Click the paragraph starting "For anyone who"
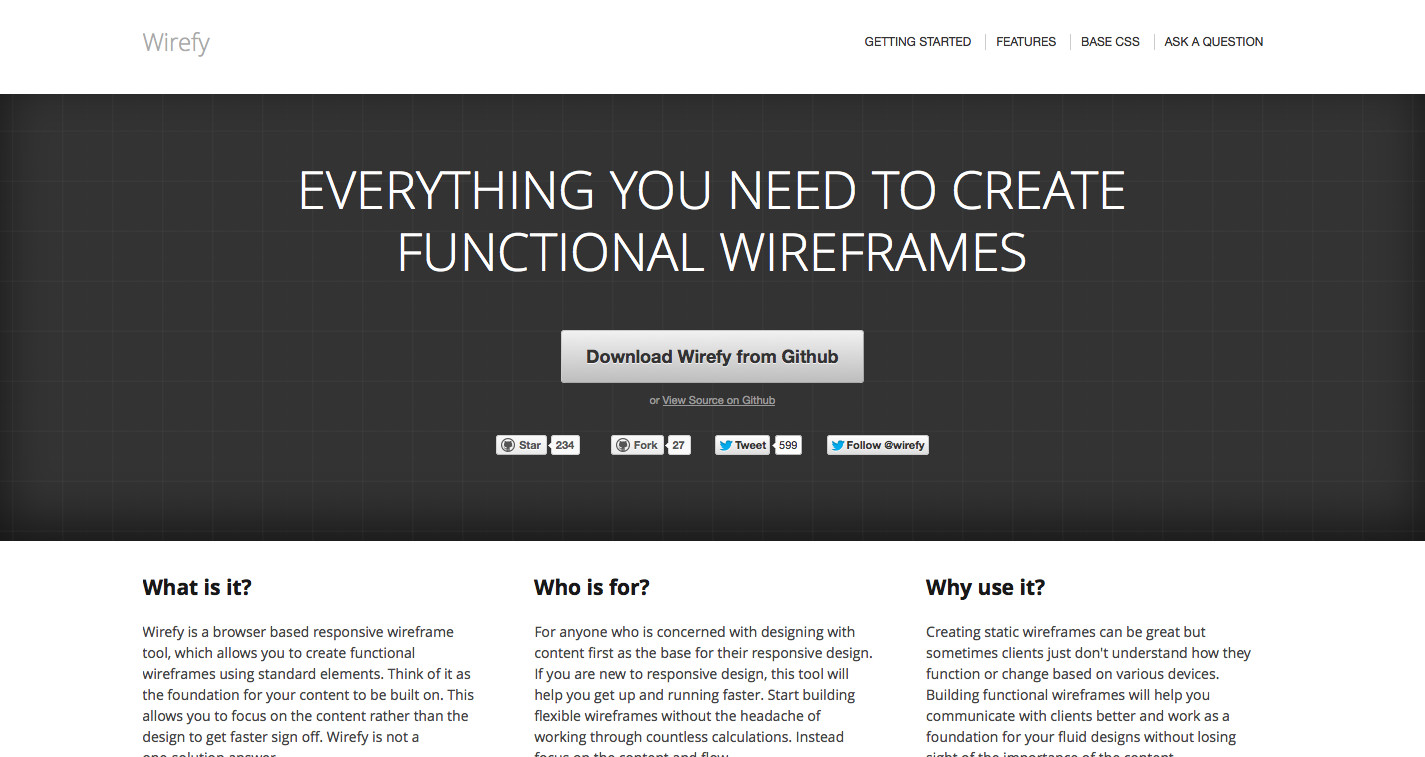The image size is (1425, 757). point(703,684)
